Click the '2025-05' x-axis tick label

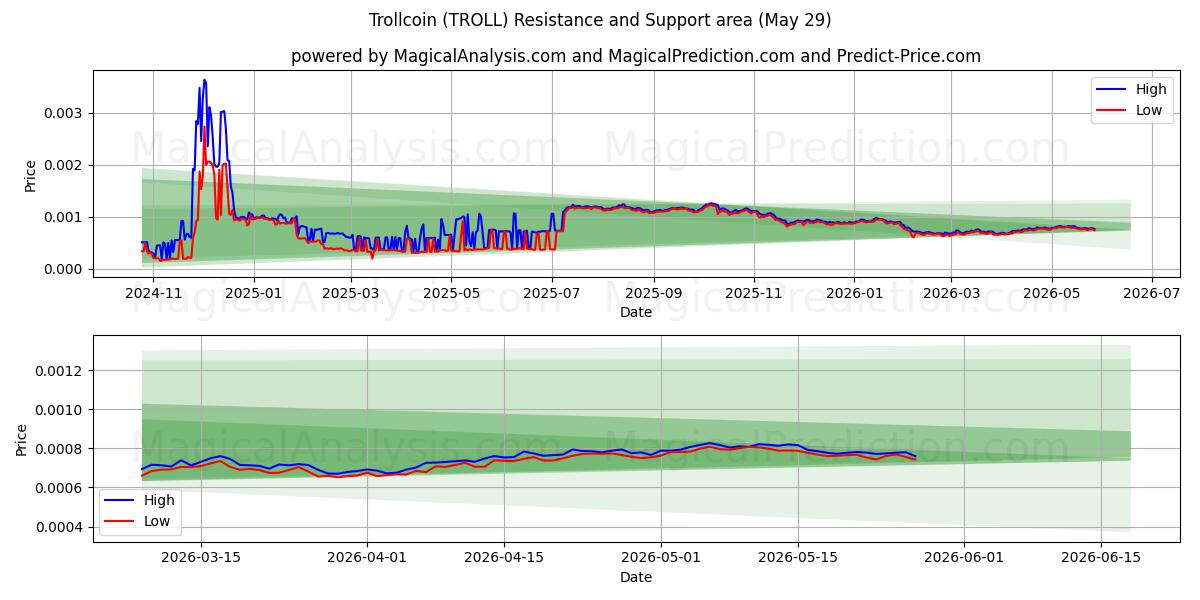(451, 293)
